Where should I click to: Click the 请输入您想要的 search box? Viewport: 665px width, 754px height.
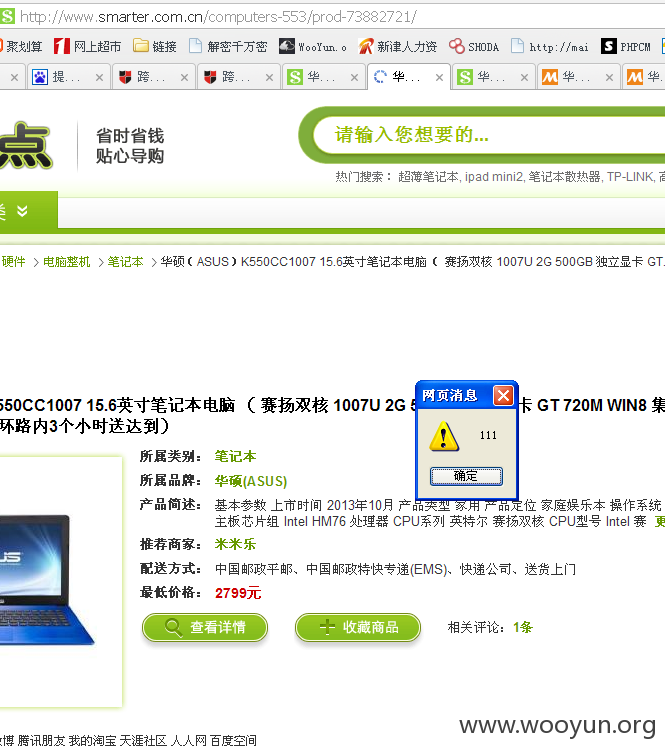point(490,135)
